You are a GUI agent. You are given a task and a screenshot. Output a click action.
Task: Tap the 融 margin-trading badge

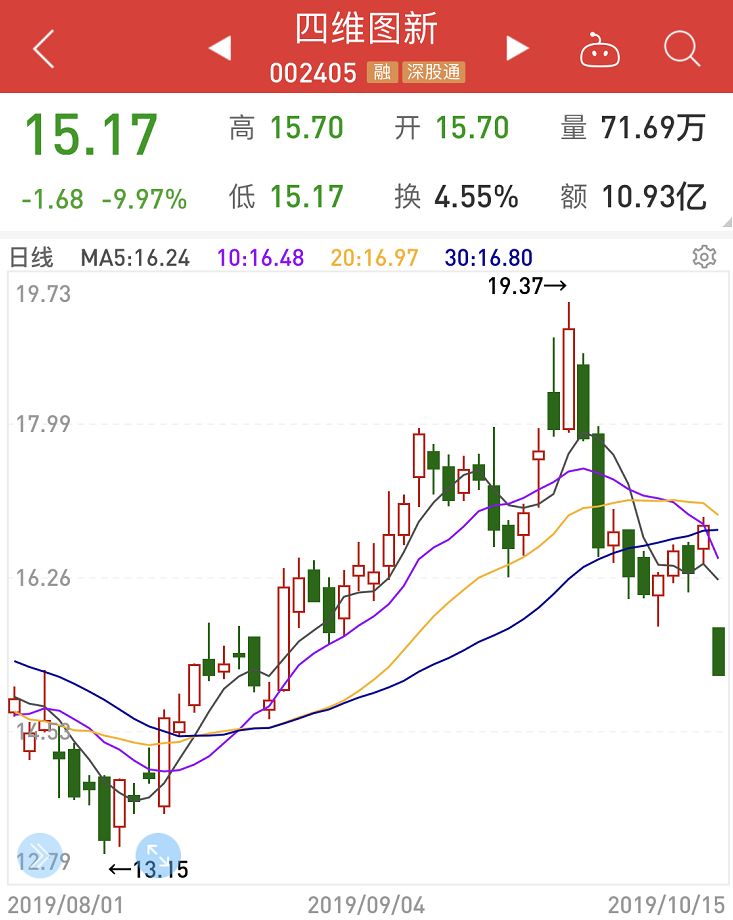coord(382,72)
